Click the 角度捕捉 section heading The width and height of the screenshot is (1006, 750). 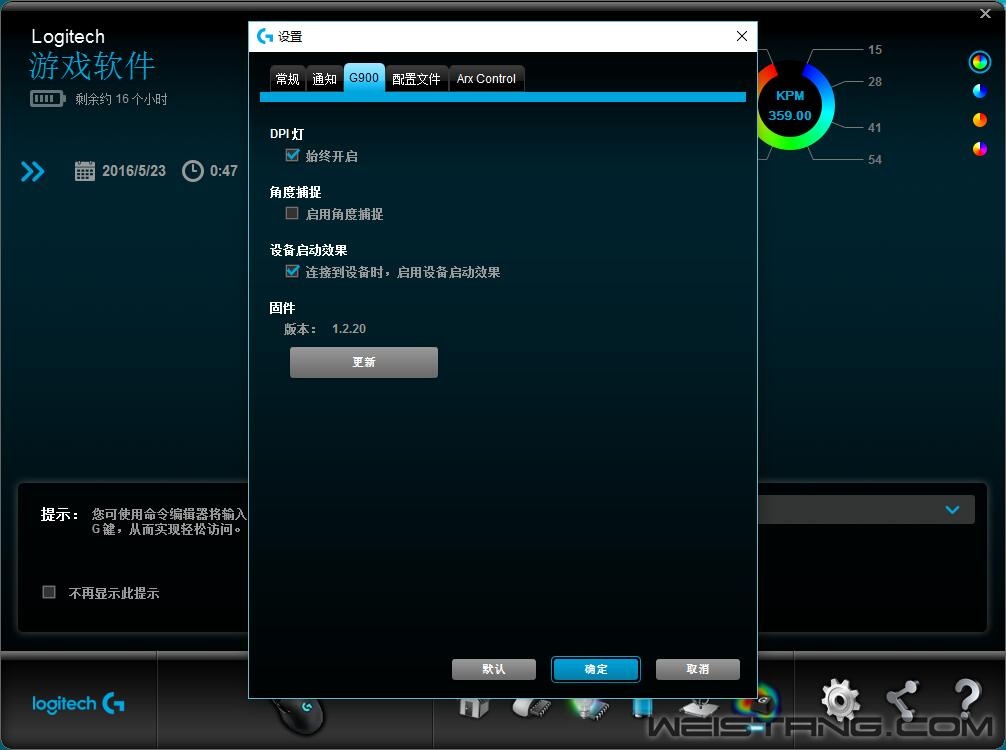pyautogui.click(x=296, y=192)
